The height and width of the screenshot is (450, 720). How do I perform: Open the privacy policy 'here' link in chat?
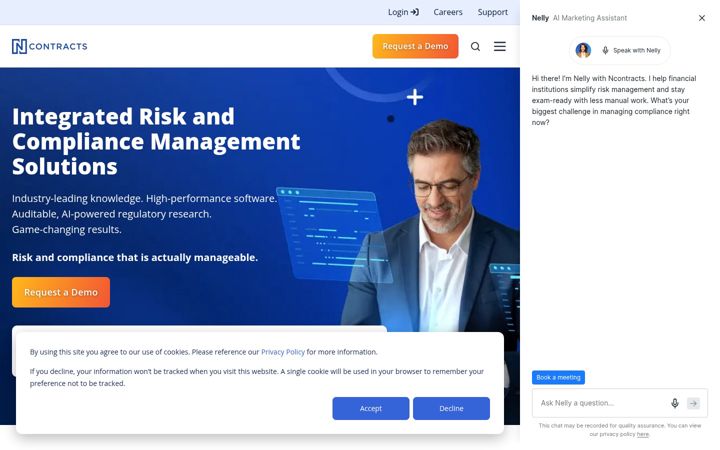(643, 434)
